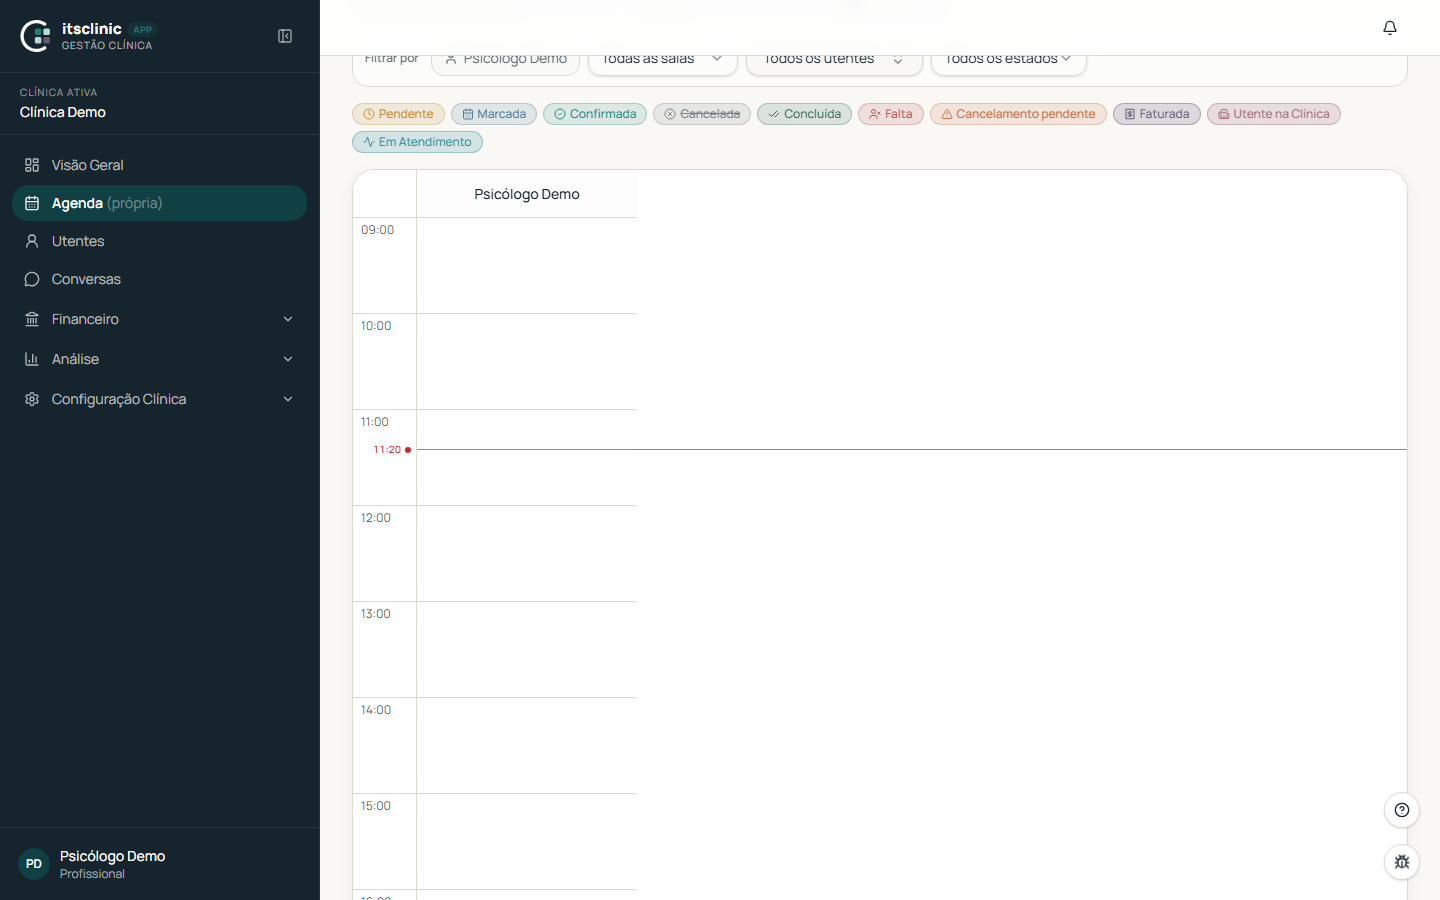Open the bug report button
The height and width of the screenshot is (900, 1440).
1402,862
